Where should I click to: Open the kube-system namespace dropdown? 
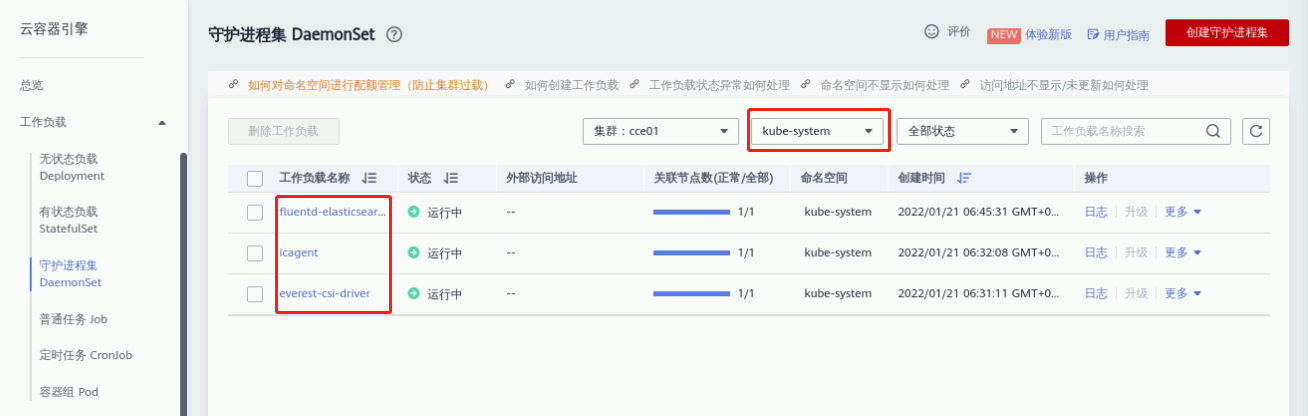coord(818,131)
